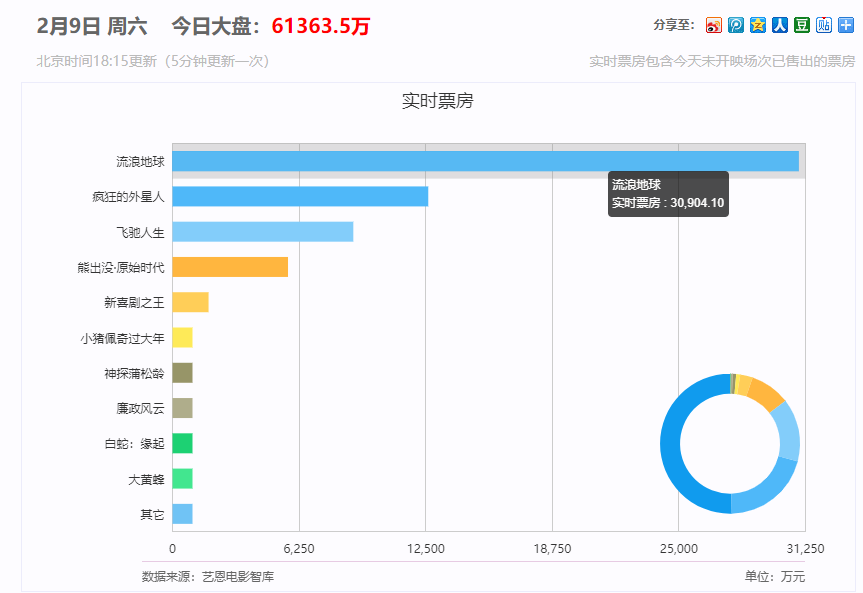The image size is (863, 593).
Task: Select the 廉政风云 axis label
Action: tap(140, 409)
